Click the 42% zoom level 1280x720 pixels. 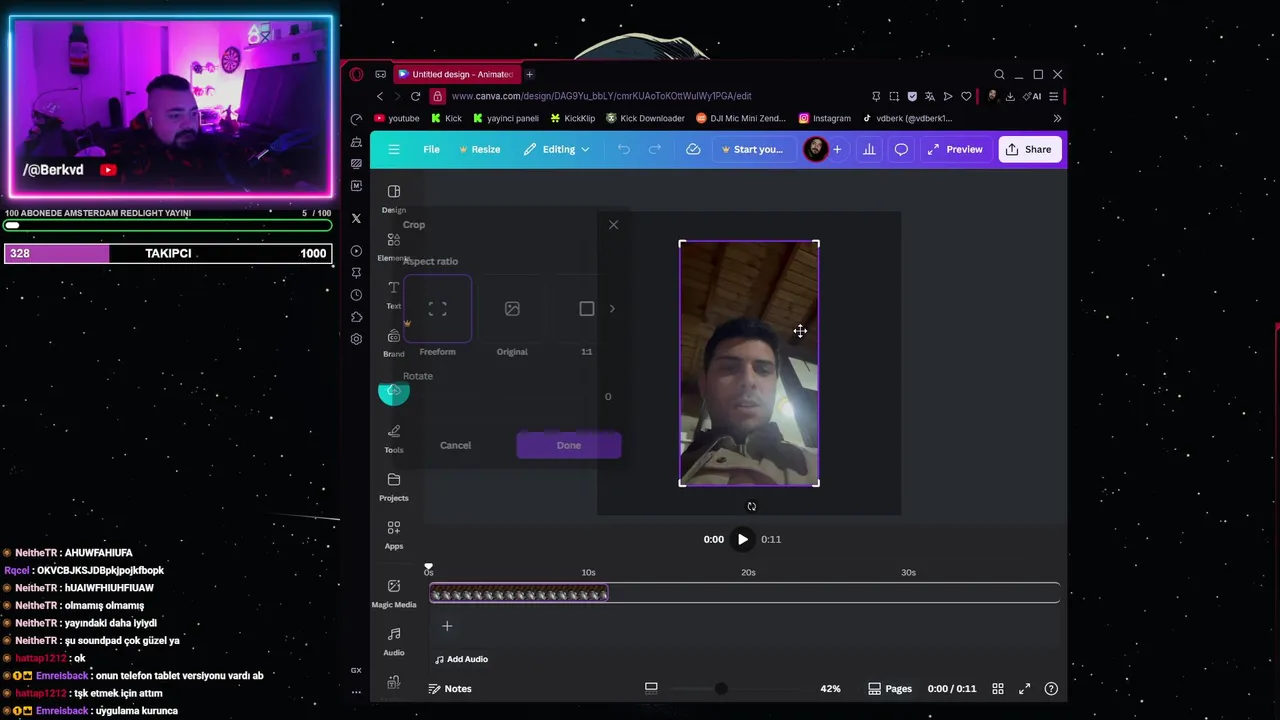830,688
